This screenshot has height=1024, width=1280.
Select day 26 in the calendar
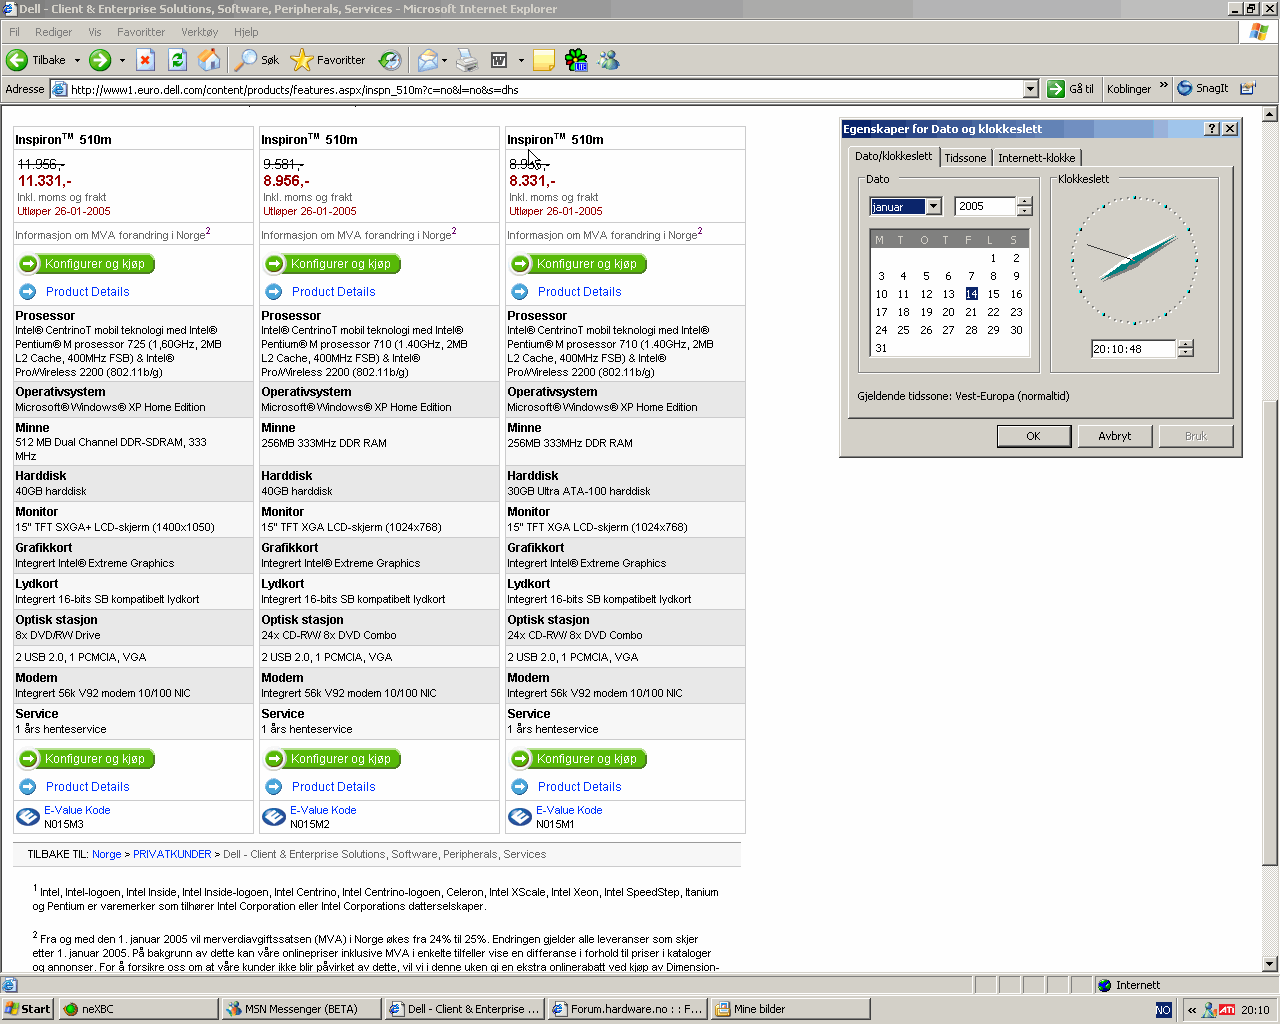926,330
